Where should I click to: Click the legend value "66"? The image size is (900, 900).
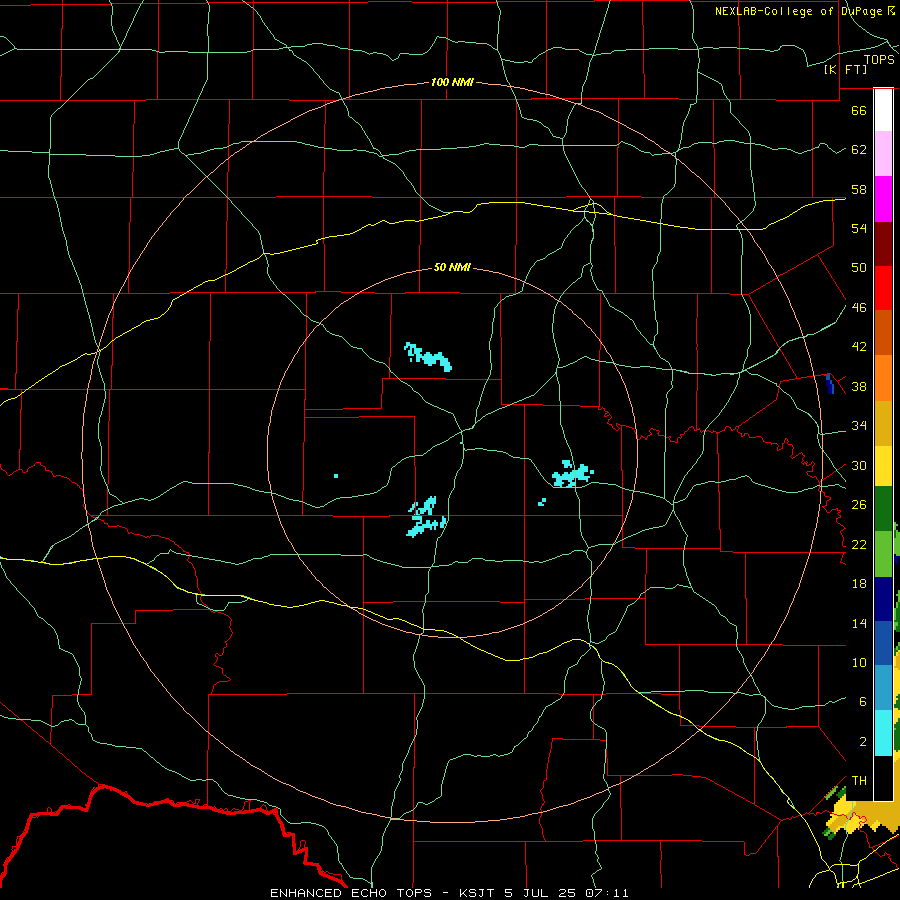[x=859, y=110]
